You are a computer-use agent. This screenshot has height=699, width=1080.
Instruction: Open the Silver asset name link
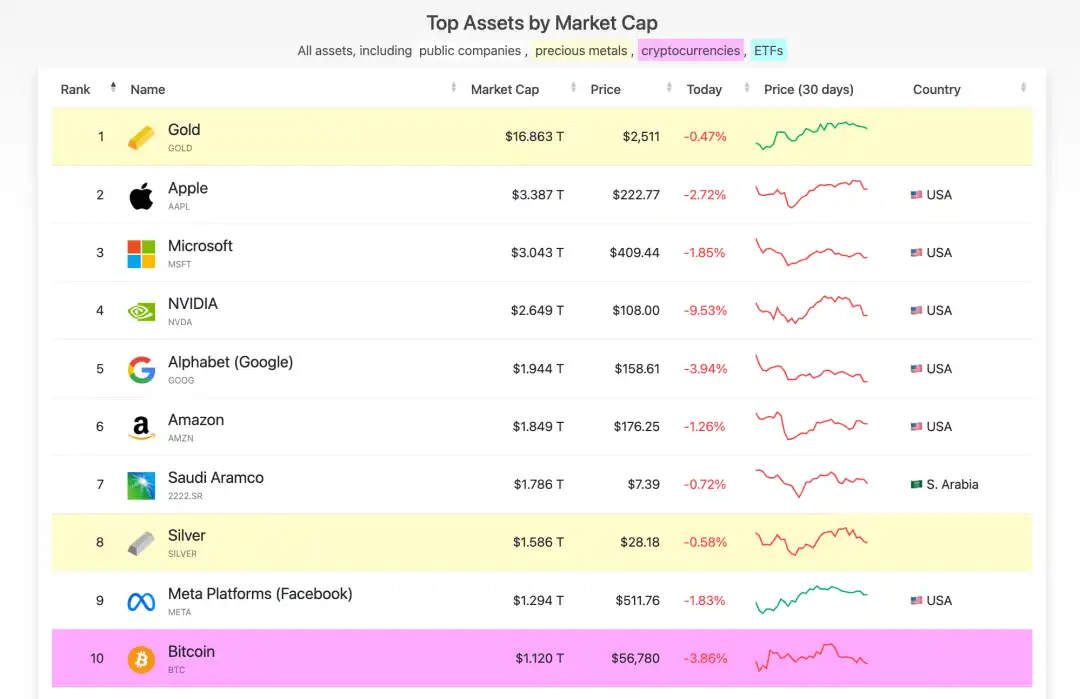[x=187, y=536]
